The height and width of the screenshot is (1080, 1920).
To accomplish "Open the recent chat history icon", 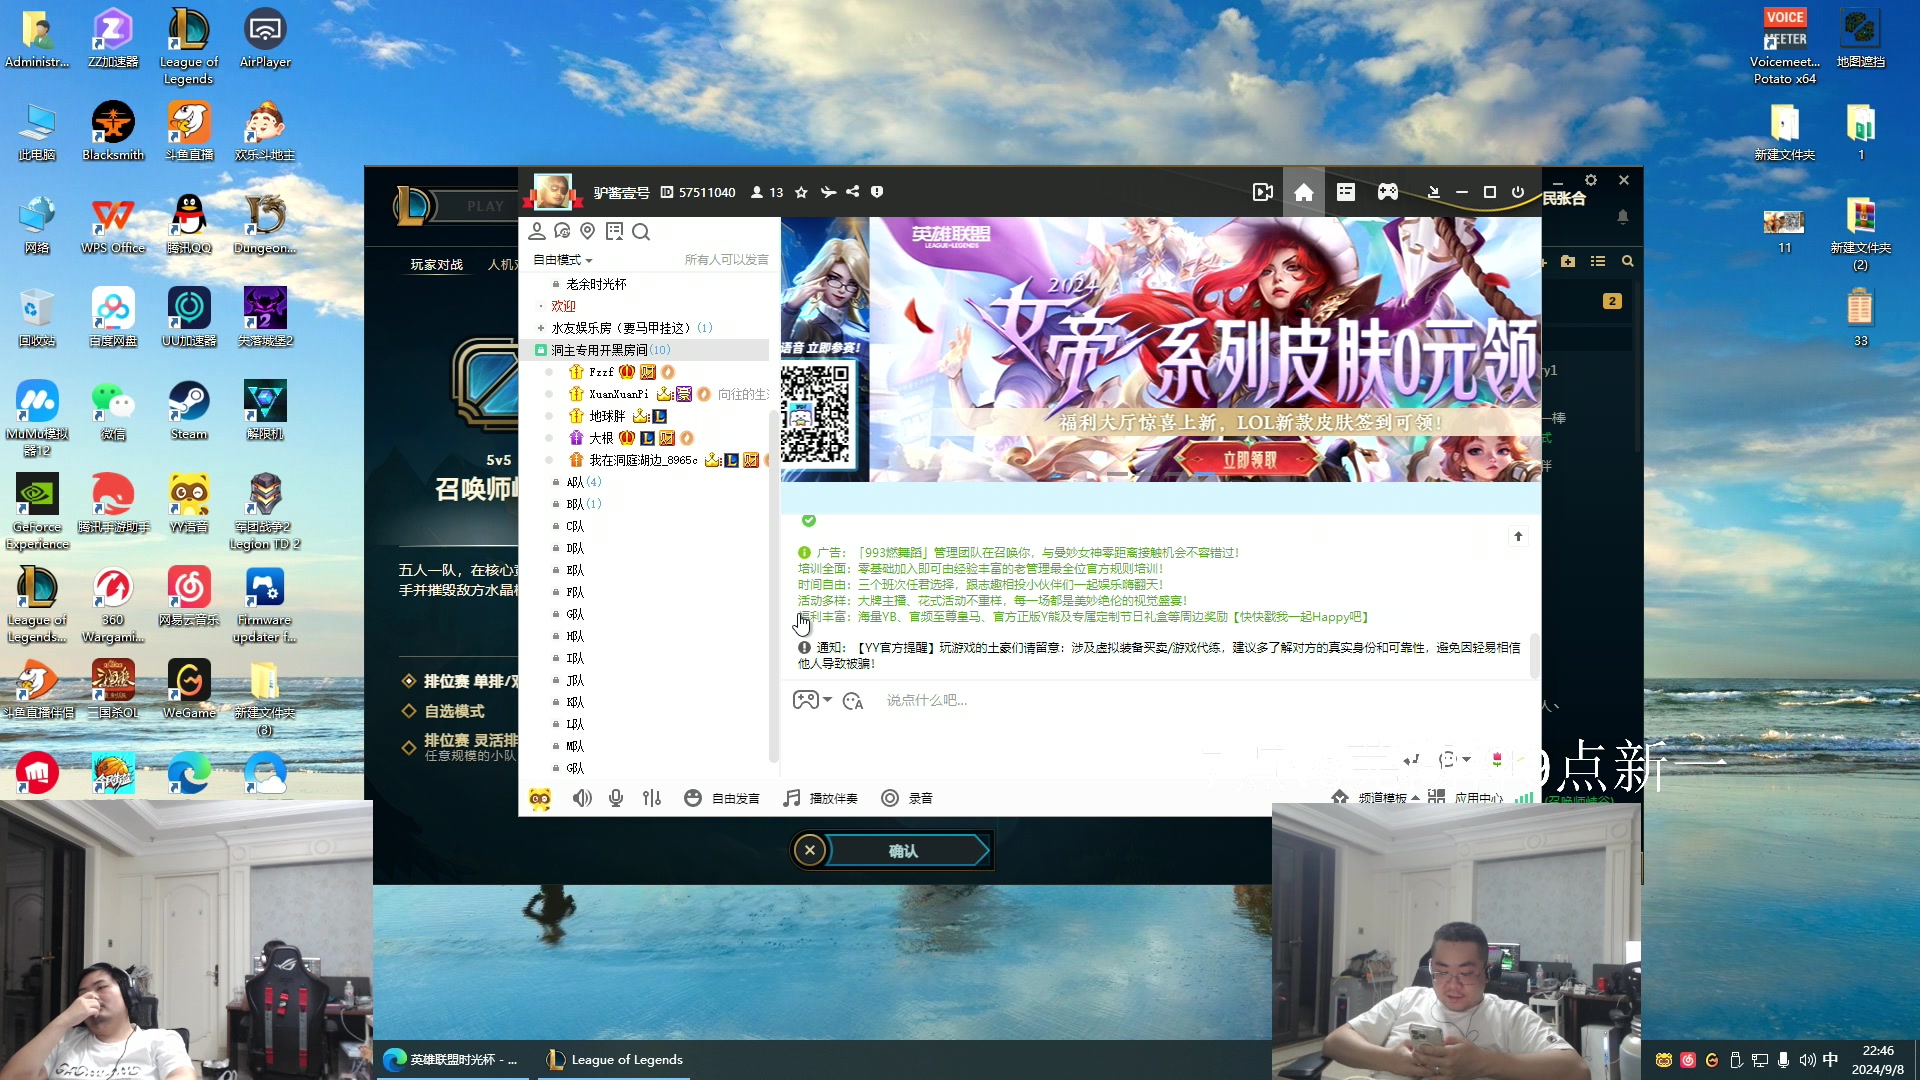I will [x=562, y=231].
